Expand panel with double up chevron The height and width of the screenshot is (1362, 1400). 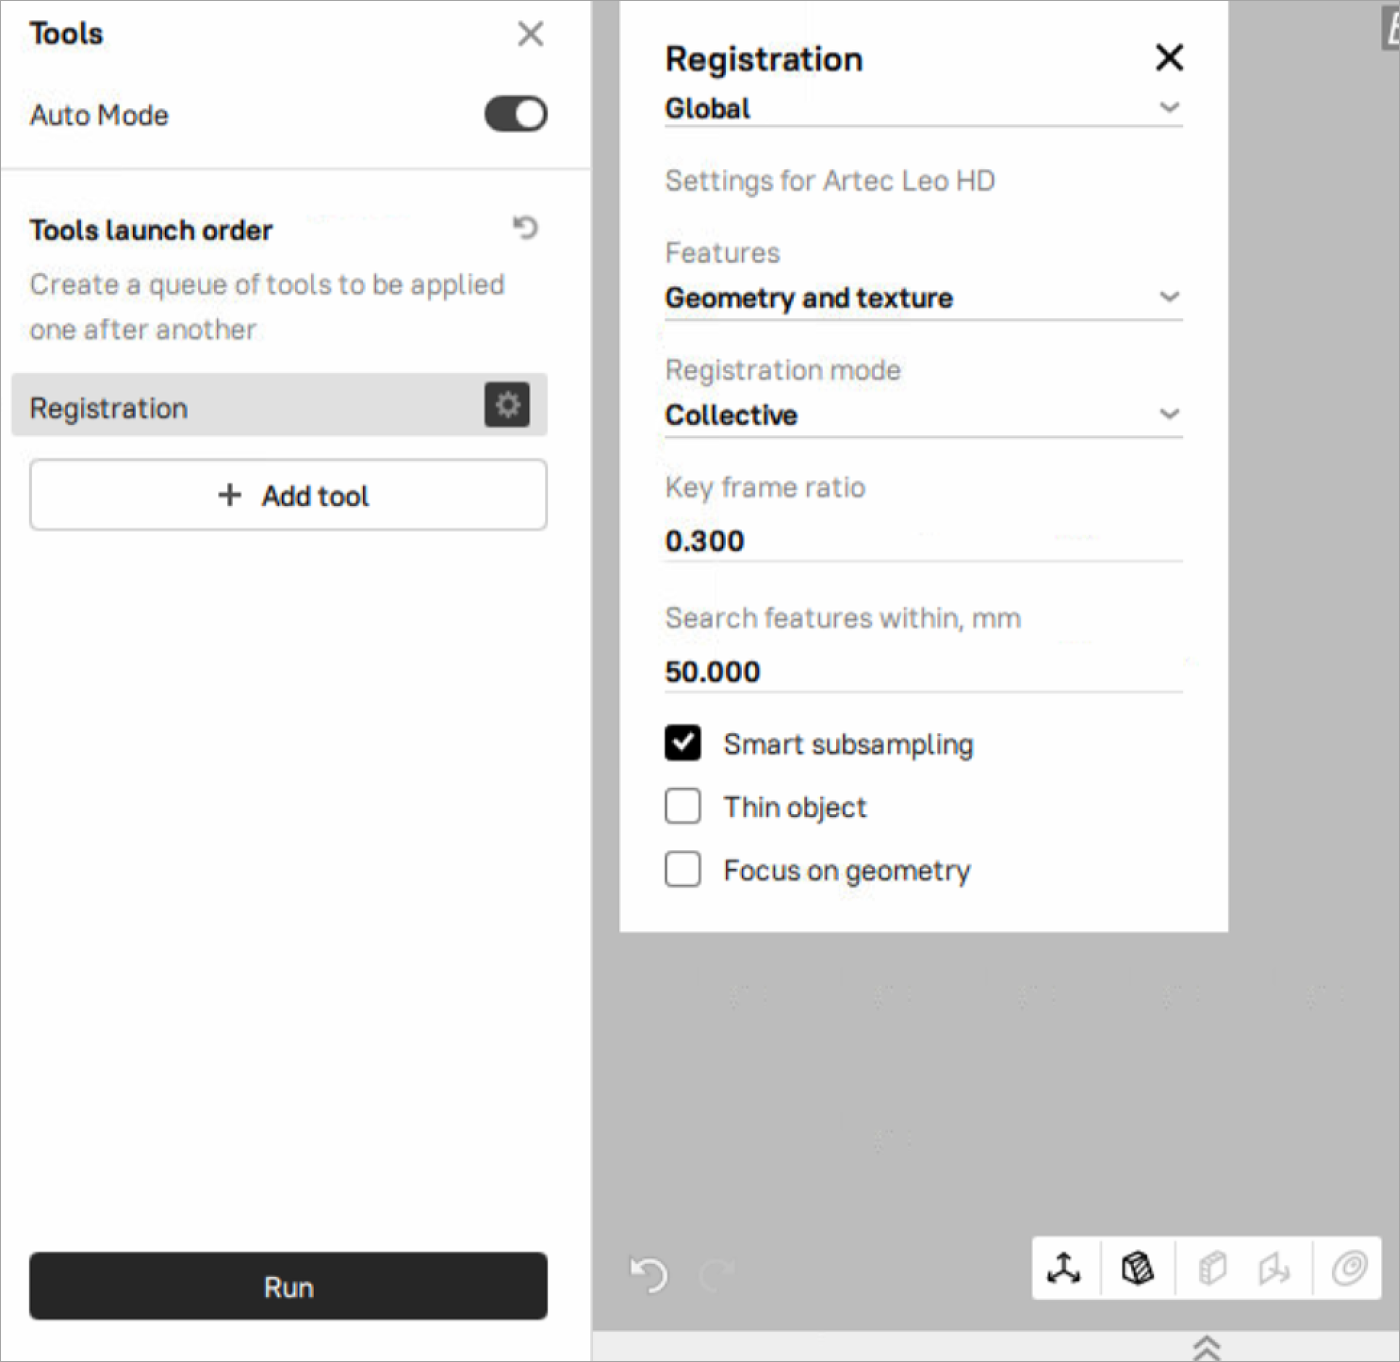1207,1347
